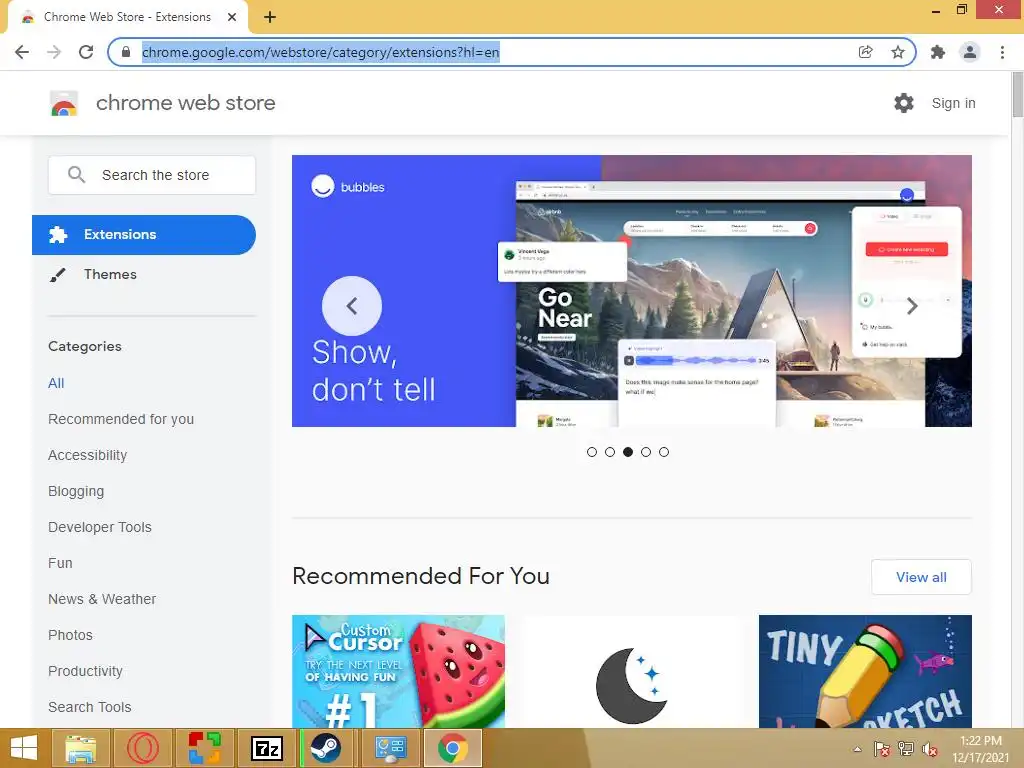Share this page via the address bar icon
Image resolution: width=1024 pixels, height=768 pixels.
point(865,52)
